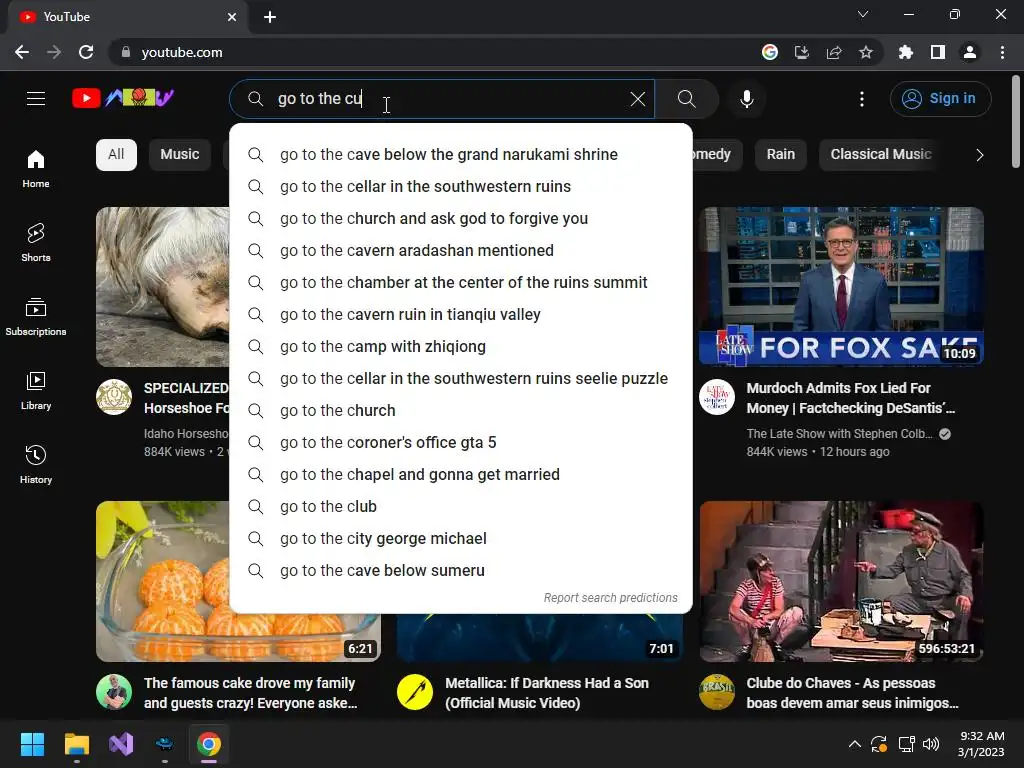Close the YouTube tab
The width and height of the screenshot is (1024, 768).
tap(232, 17)
